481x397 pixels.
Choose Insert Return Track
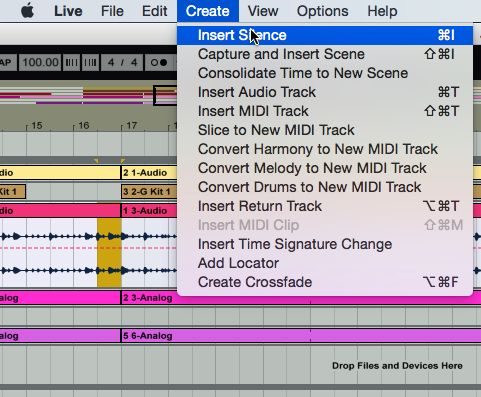[325, 206]
